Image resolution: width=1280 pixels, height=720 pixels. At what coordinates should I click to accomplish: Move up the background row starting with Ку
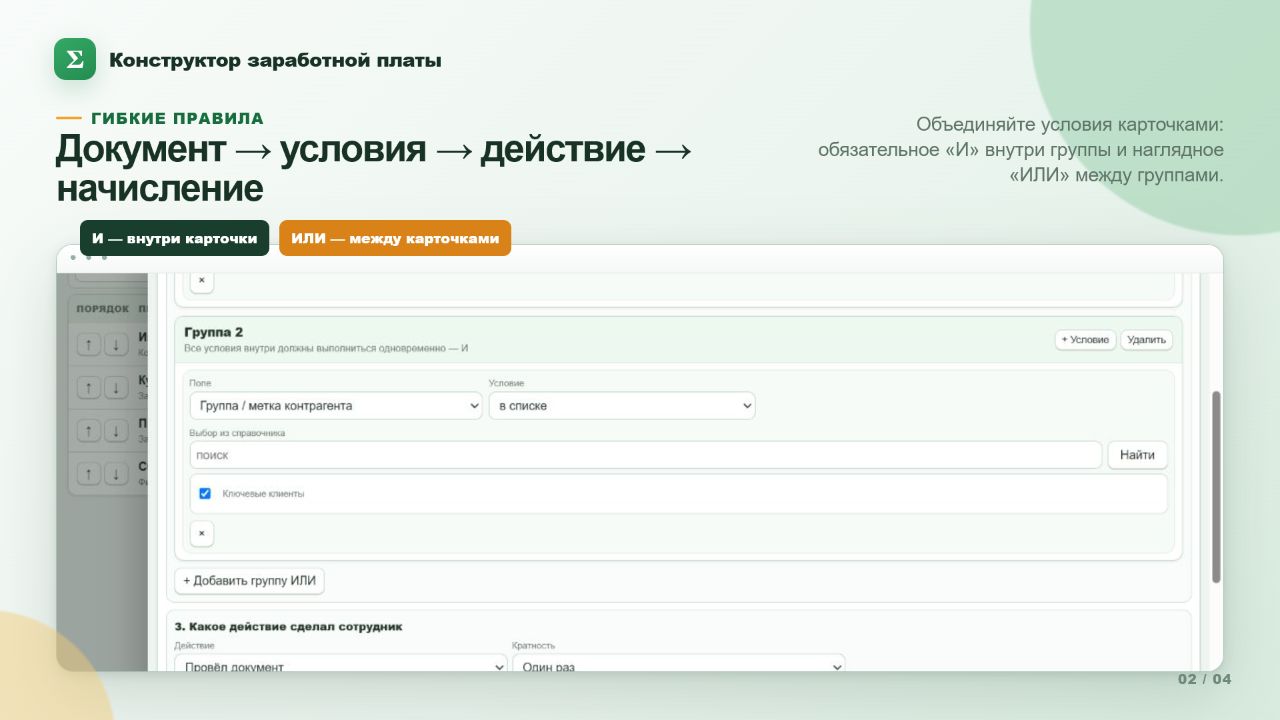tap(89, 387)
